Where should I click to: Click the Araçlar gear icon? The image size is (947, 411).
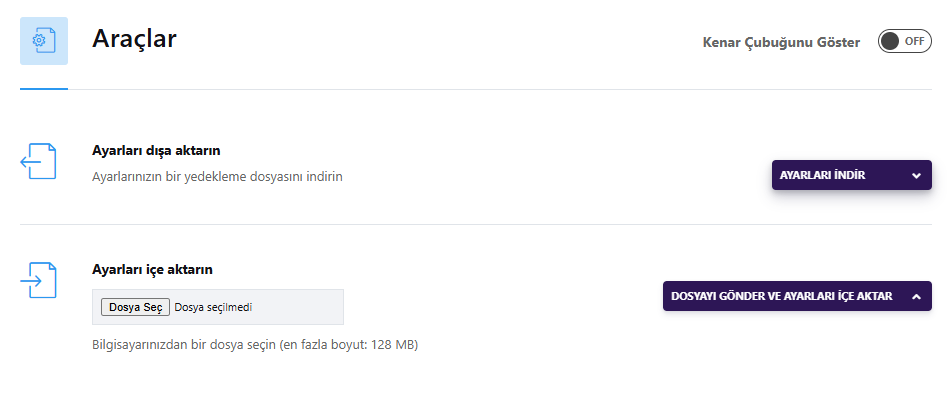[44, 41]
